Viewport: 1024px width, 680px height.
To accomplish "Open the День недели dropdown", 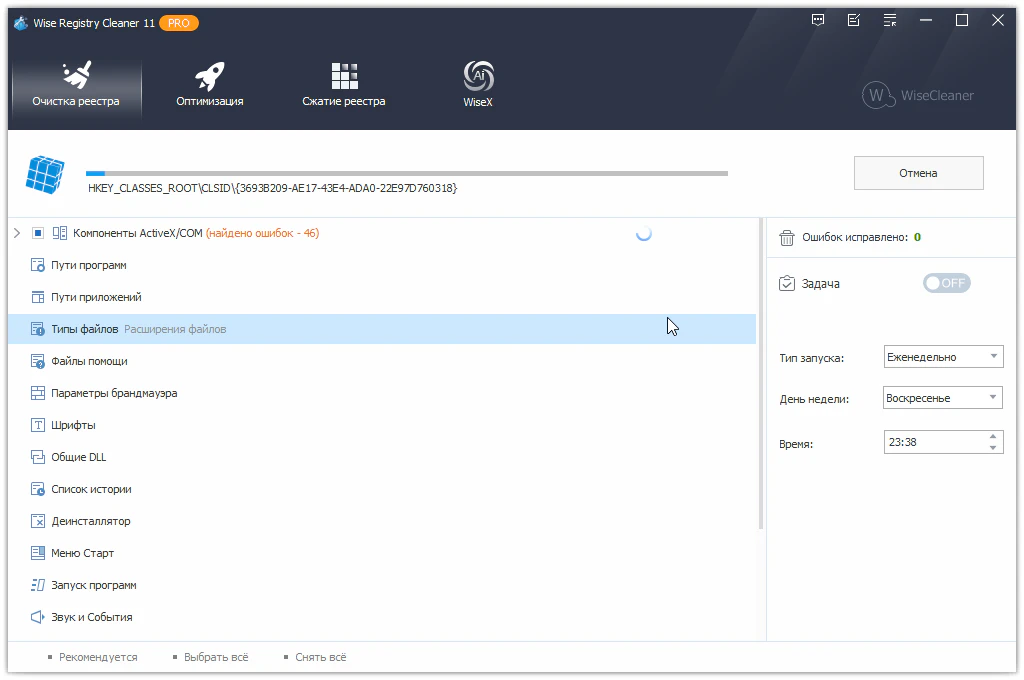I will pyautogui.click(x=943, y=398).
